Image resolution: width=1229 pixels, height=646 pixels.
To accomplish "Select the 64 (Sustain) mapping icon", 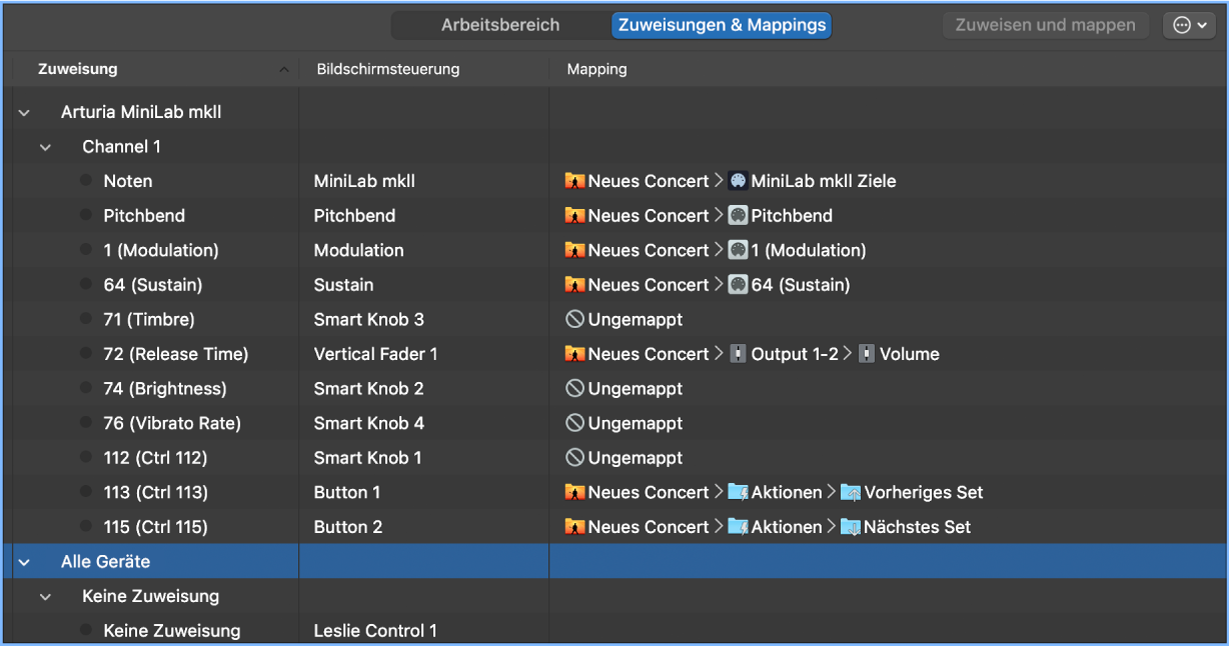I will 739,284.
